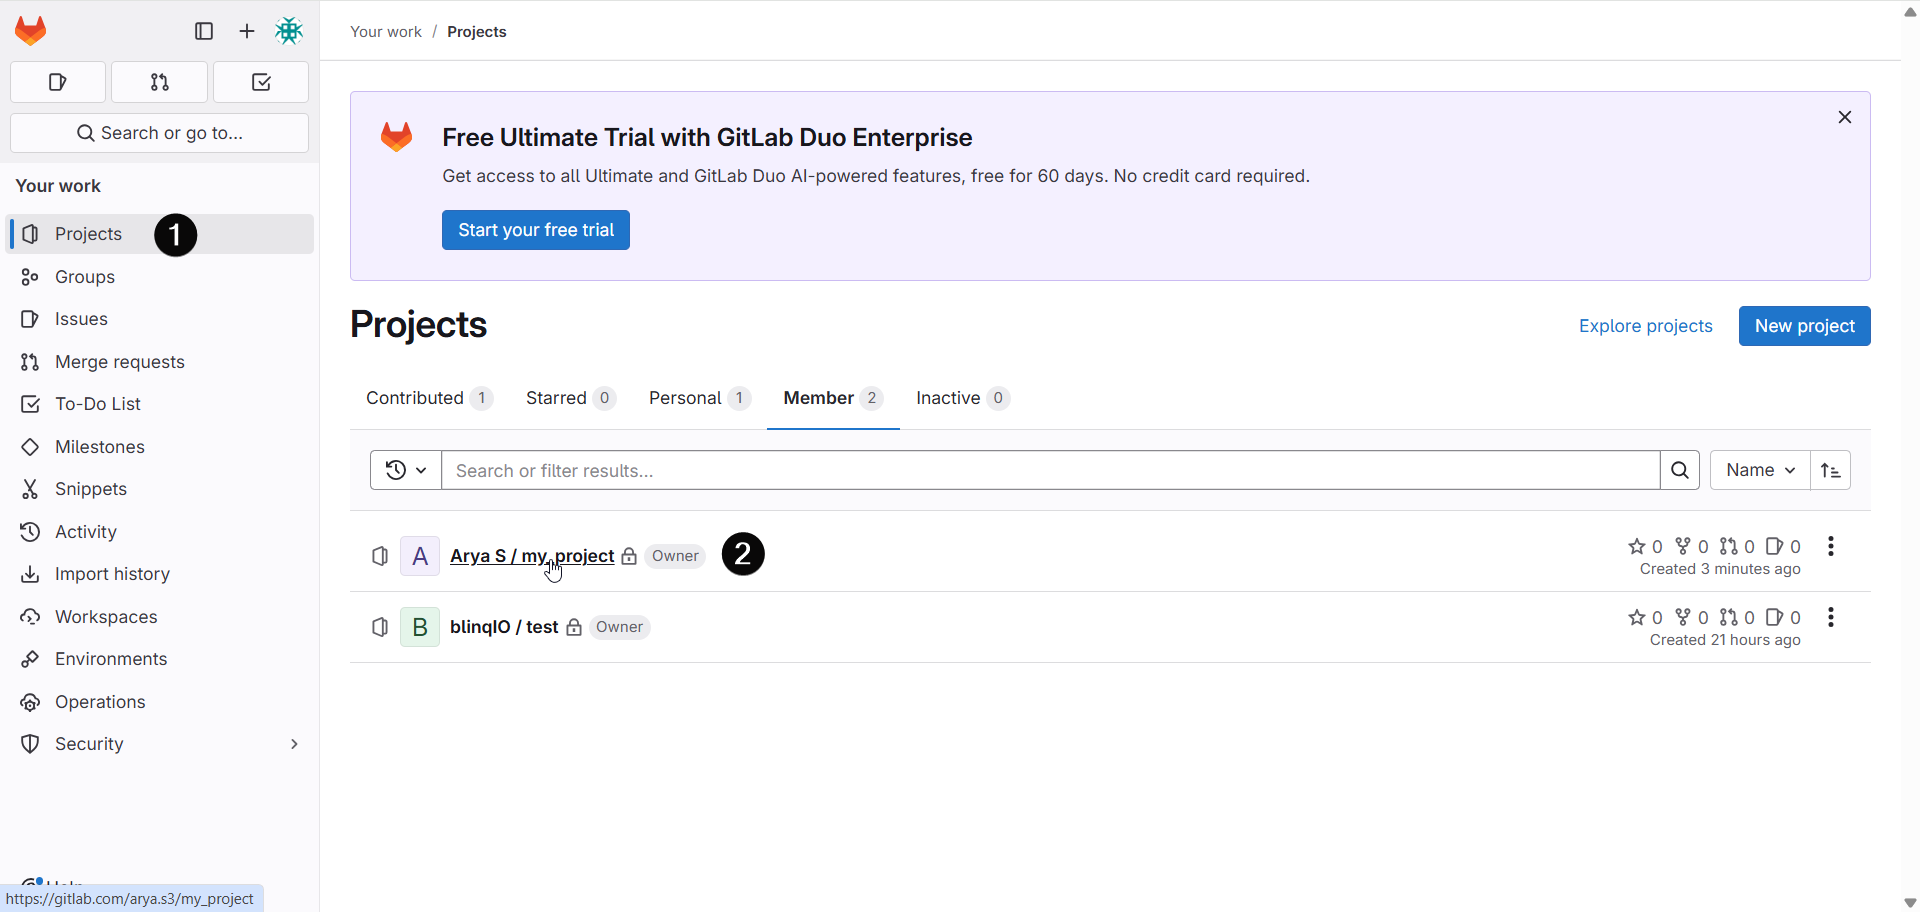Open the Name sorting dropdown

coord(1759,470)
